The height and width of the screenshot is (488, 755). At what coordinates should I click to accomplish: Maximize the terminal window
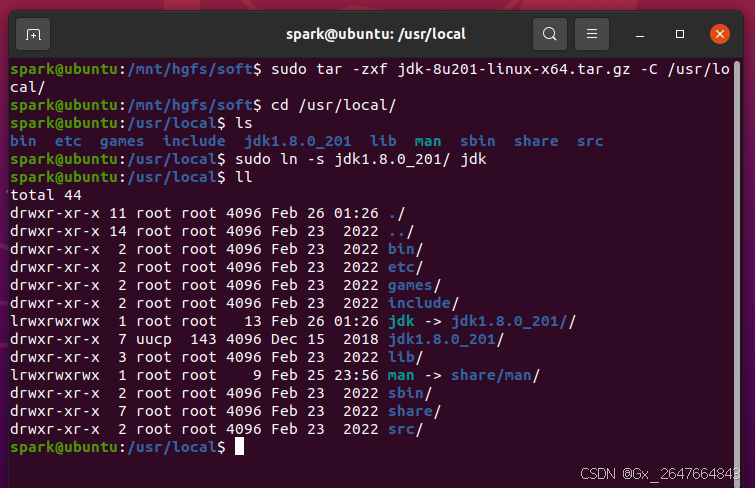pos(680,34)
